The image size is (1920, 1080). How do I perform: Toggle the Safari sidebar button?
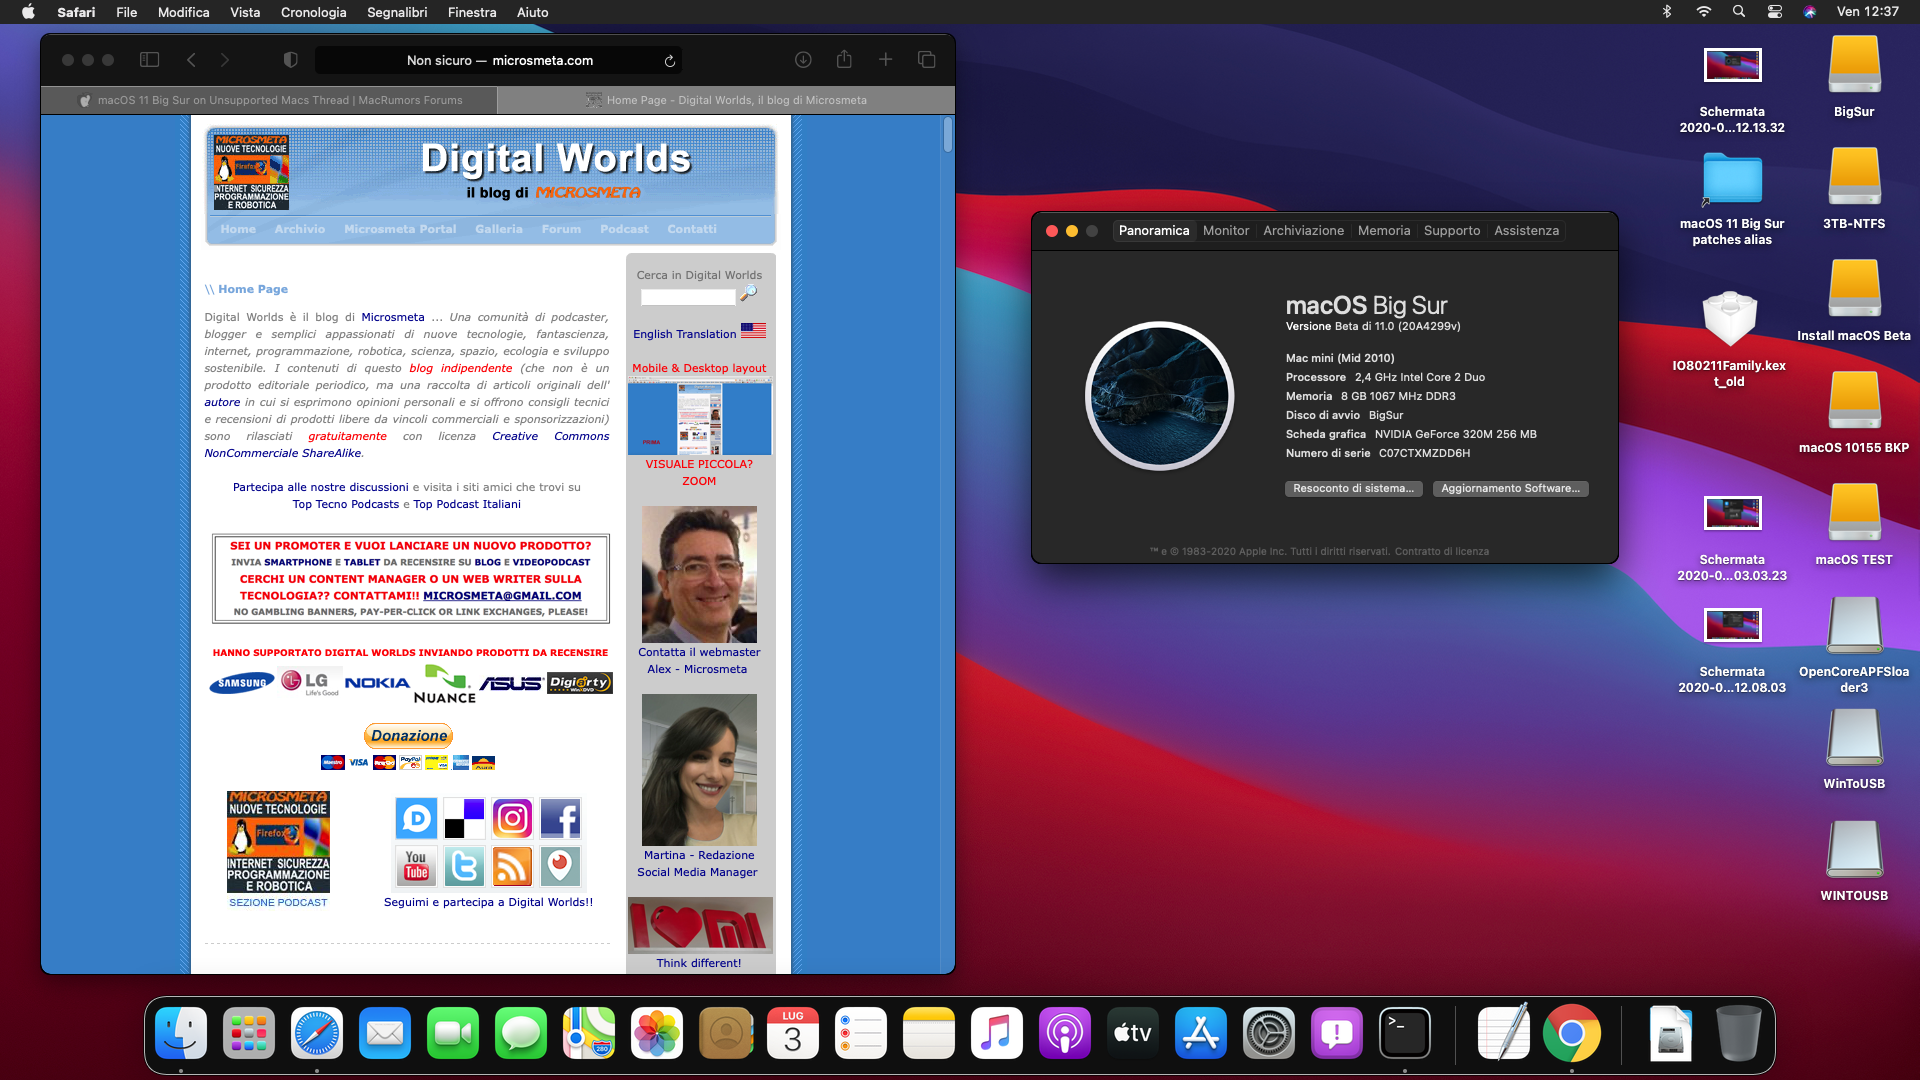click(149, 60)
